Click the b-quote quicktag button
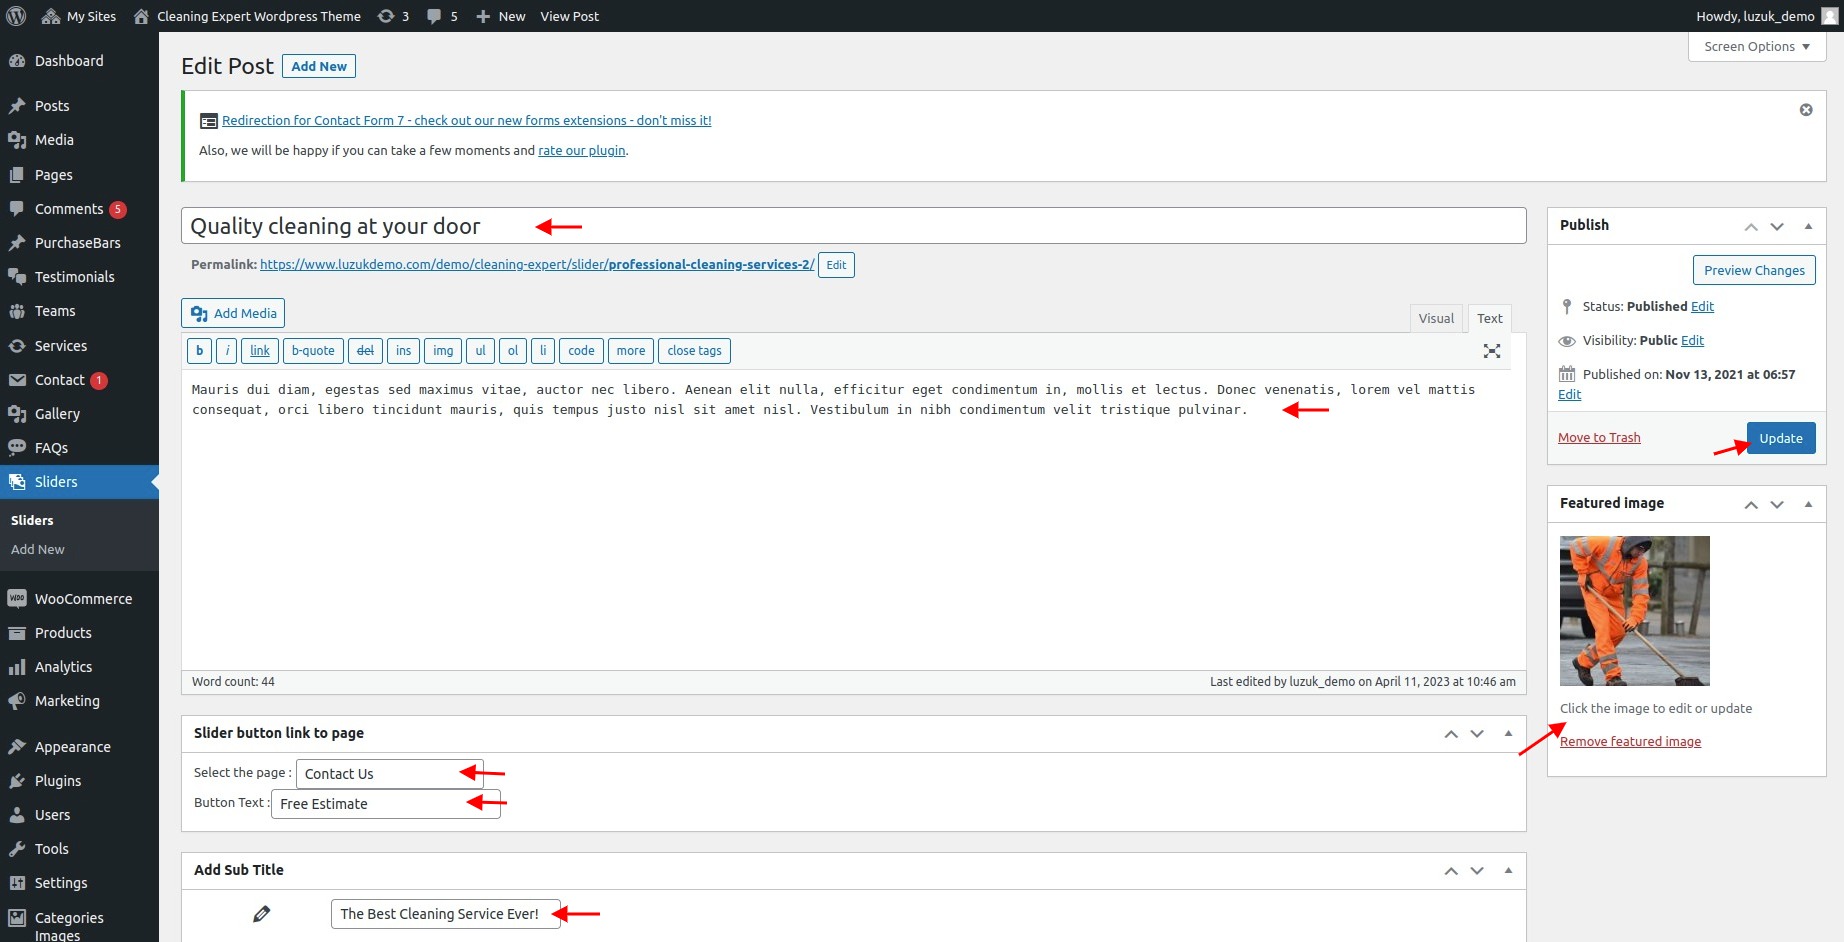Image resolution: width=1844 pixels, height=942 pixels. pyautogui.click(x=313, y=351)
